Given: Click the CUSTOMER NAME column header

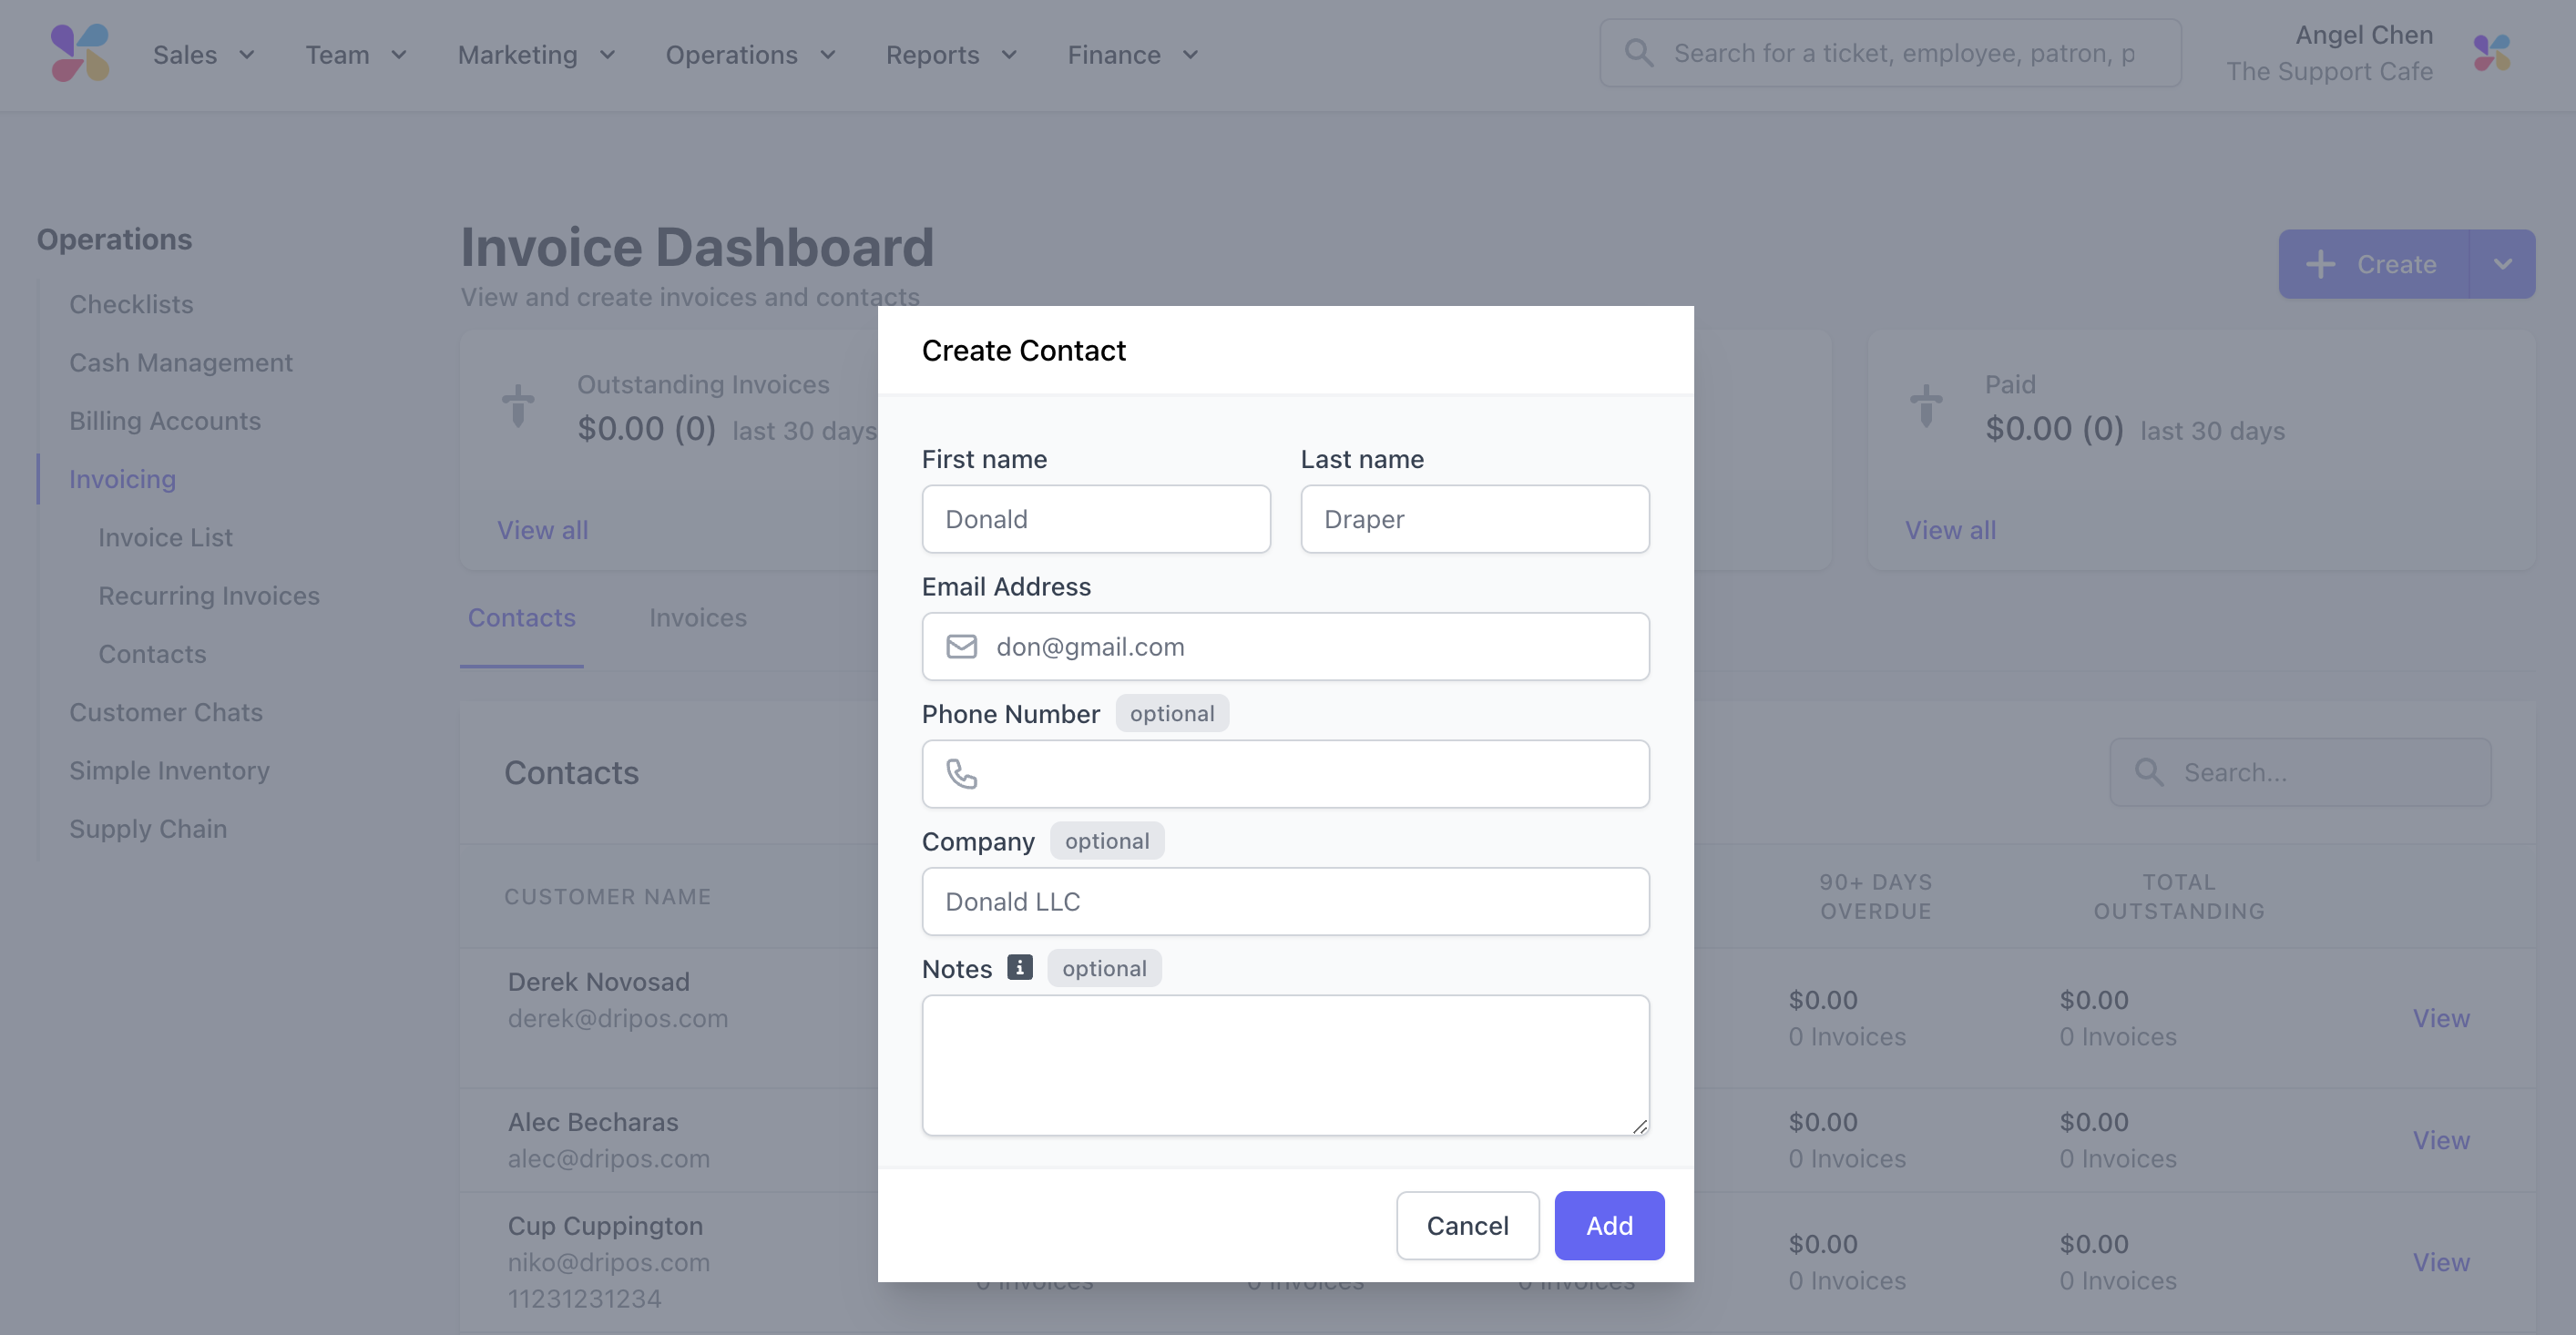Looking at the screenshot, I should (608, 896).
